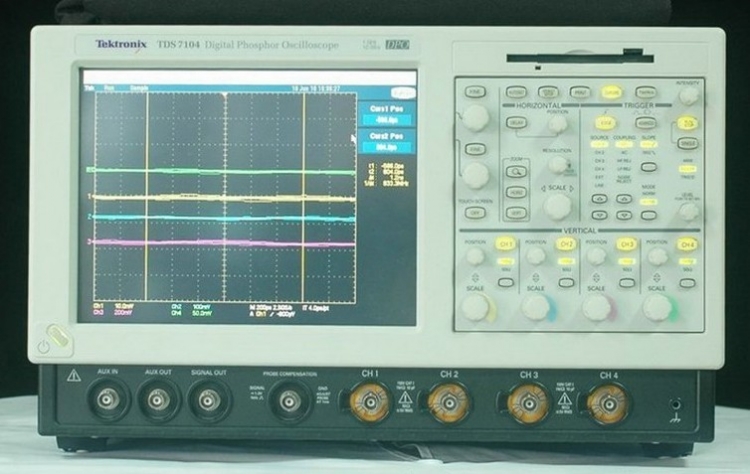Adjust the CH 4 POSITION knob

(657, 257)
